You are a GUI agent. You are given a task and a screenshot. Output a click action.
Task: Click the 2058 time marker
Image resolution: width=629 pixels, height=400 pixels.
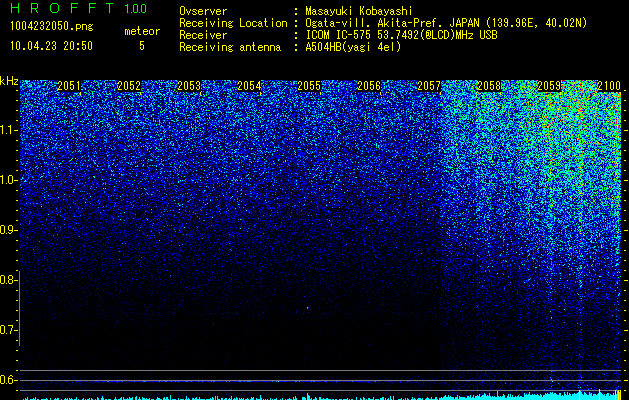click(x=489, y=86)
